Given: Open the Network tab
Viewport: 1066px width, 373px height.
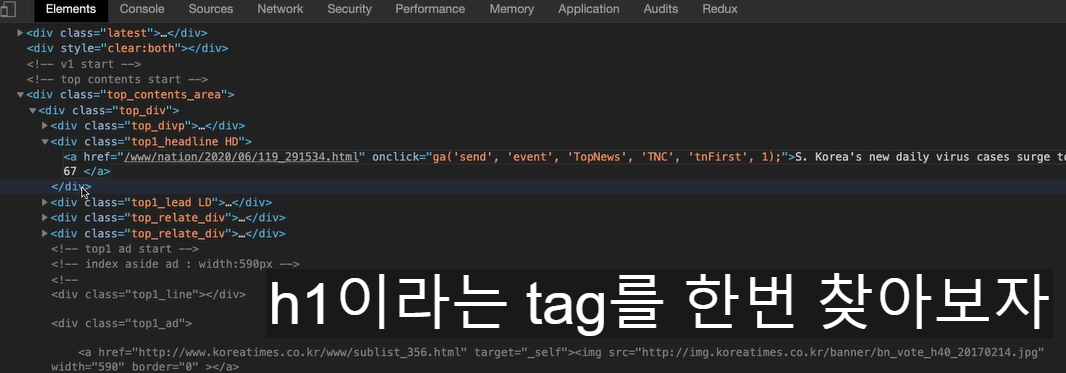Looking at the screenshot, I should pos(280,10).
